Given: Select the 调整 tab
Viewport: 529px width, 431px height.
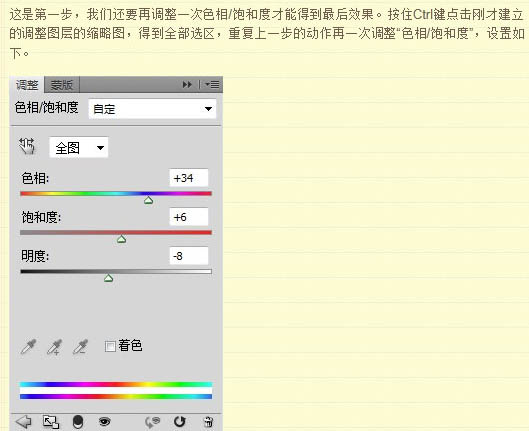Looking at the screenshot, I should (x=27, y=85).
